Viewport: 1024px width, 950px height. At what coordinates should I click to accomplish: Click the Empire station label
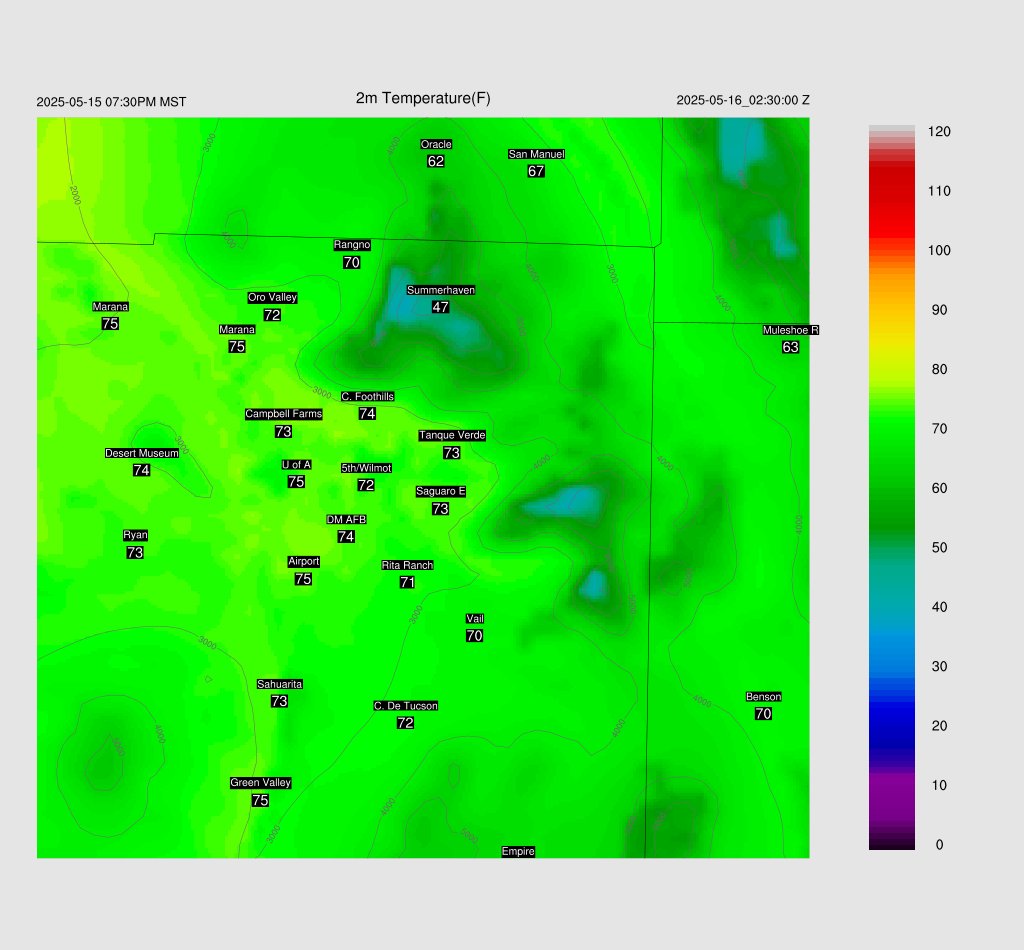tap(519, 851)
